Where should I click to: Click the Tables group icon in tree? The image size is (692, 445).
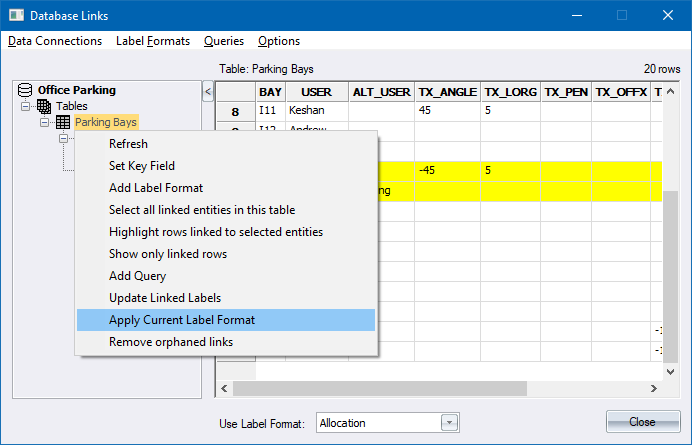[x=44, y=106]
